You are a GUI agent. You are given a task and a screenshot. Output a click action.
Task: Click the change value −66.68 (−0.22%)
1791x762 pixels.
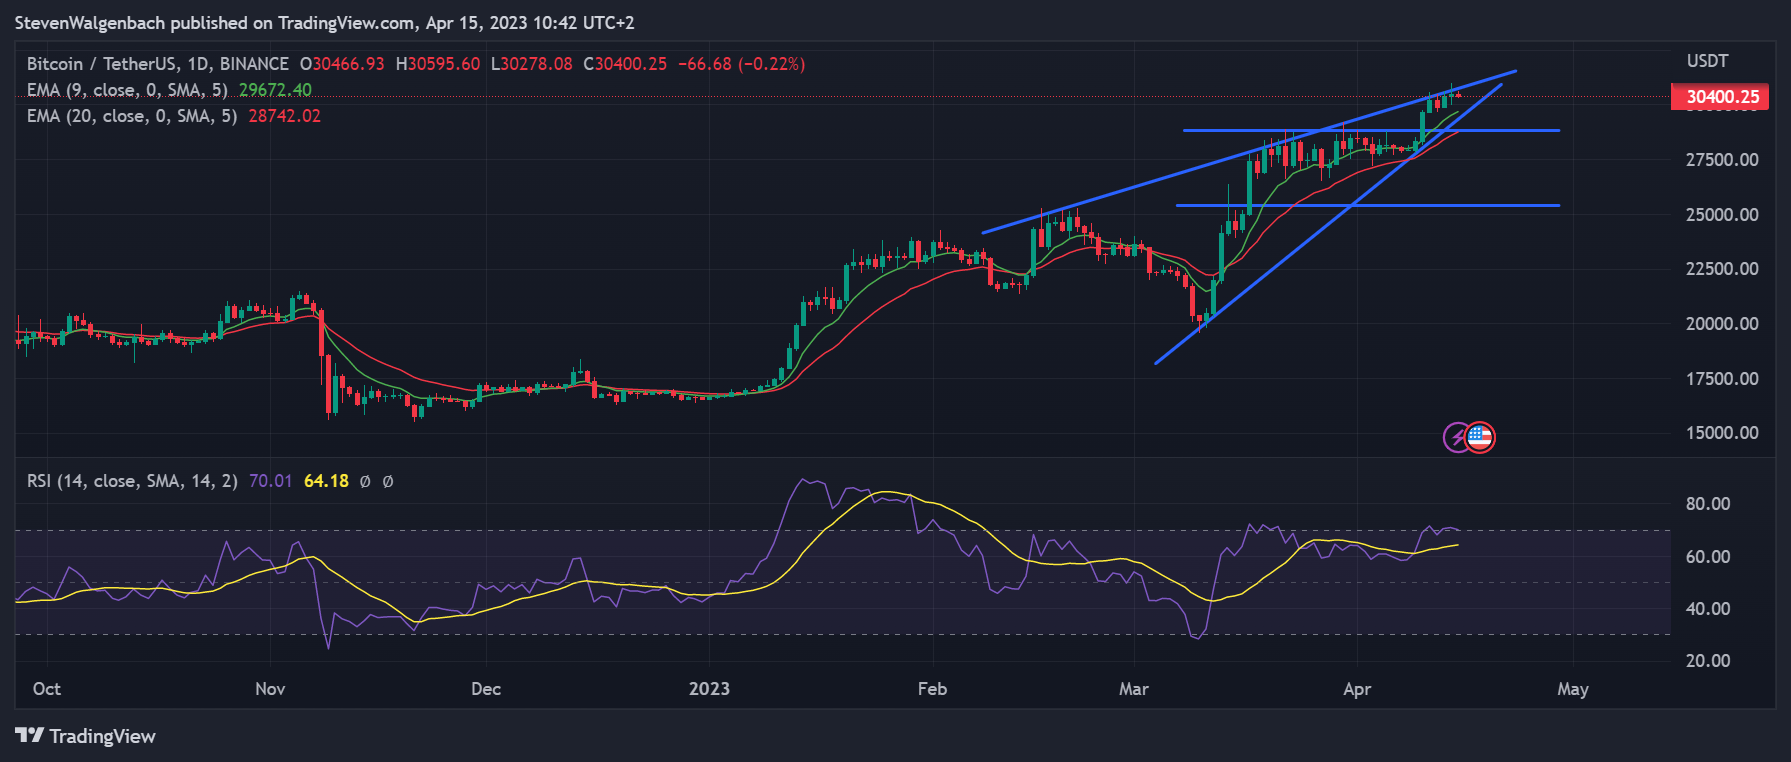click(741, 64)
